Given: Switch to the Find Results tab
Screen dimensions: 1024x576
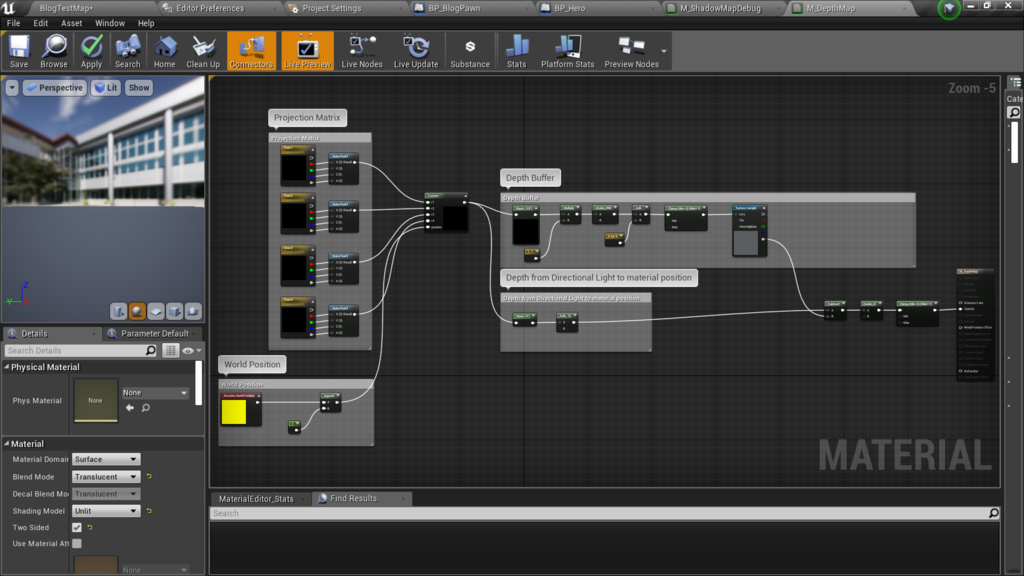Looking at the screenshot, I should 353,498.
